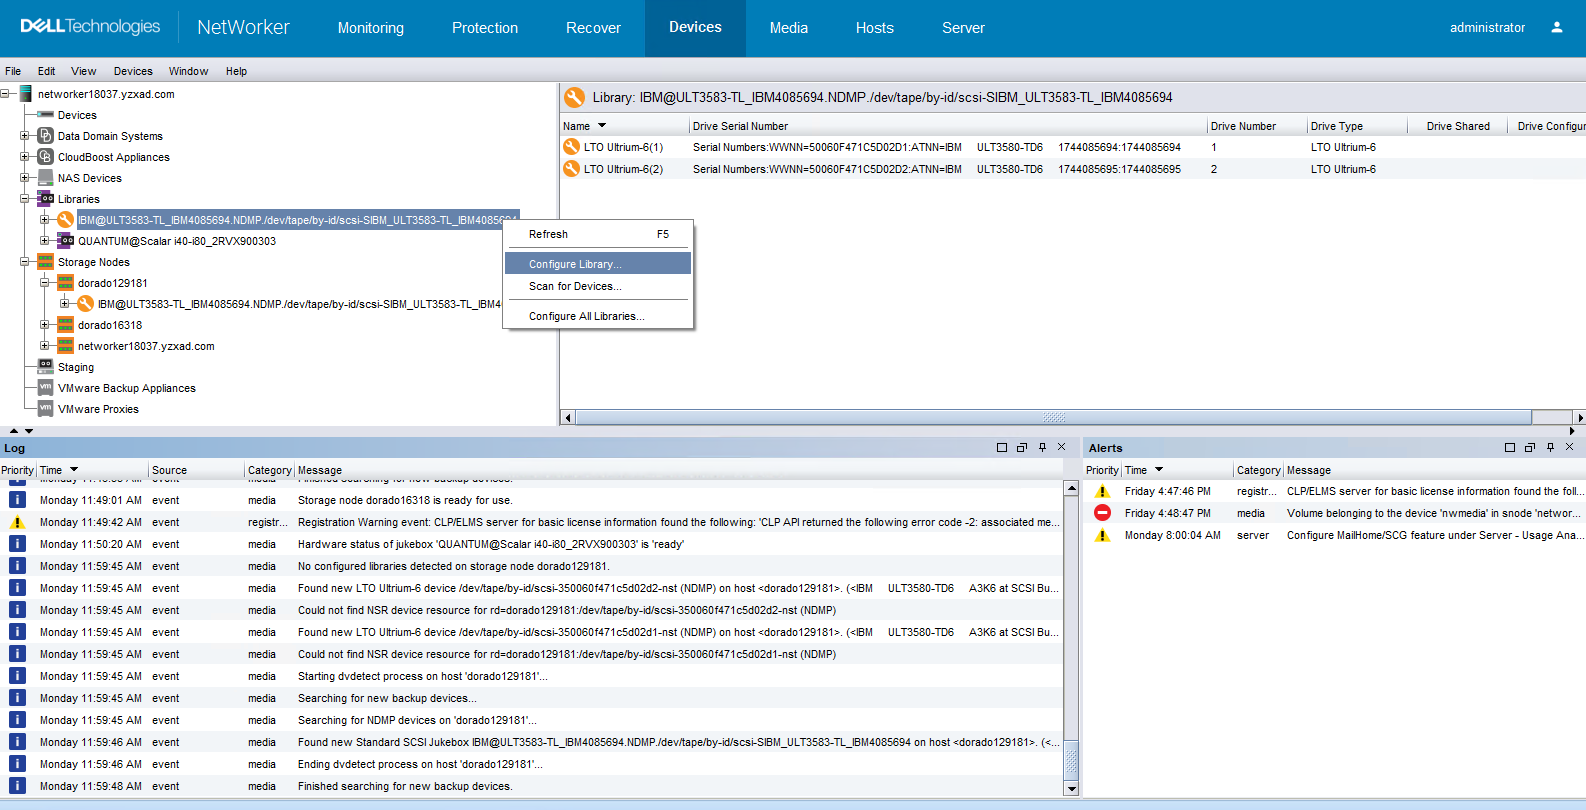Sort drives by Name column arrow
The width and height of the screenshot is (1586, 810).
tap(602, 126)
